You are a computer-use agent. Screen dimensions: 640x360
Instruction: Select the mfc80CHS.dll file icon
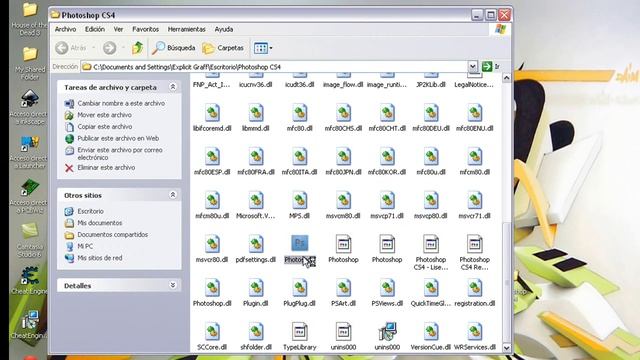point(343,113)
